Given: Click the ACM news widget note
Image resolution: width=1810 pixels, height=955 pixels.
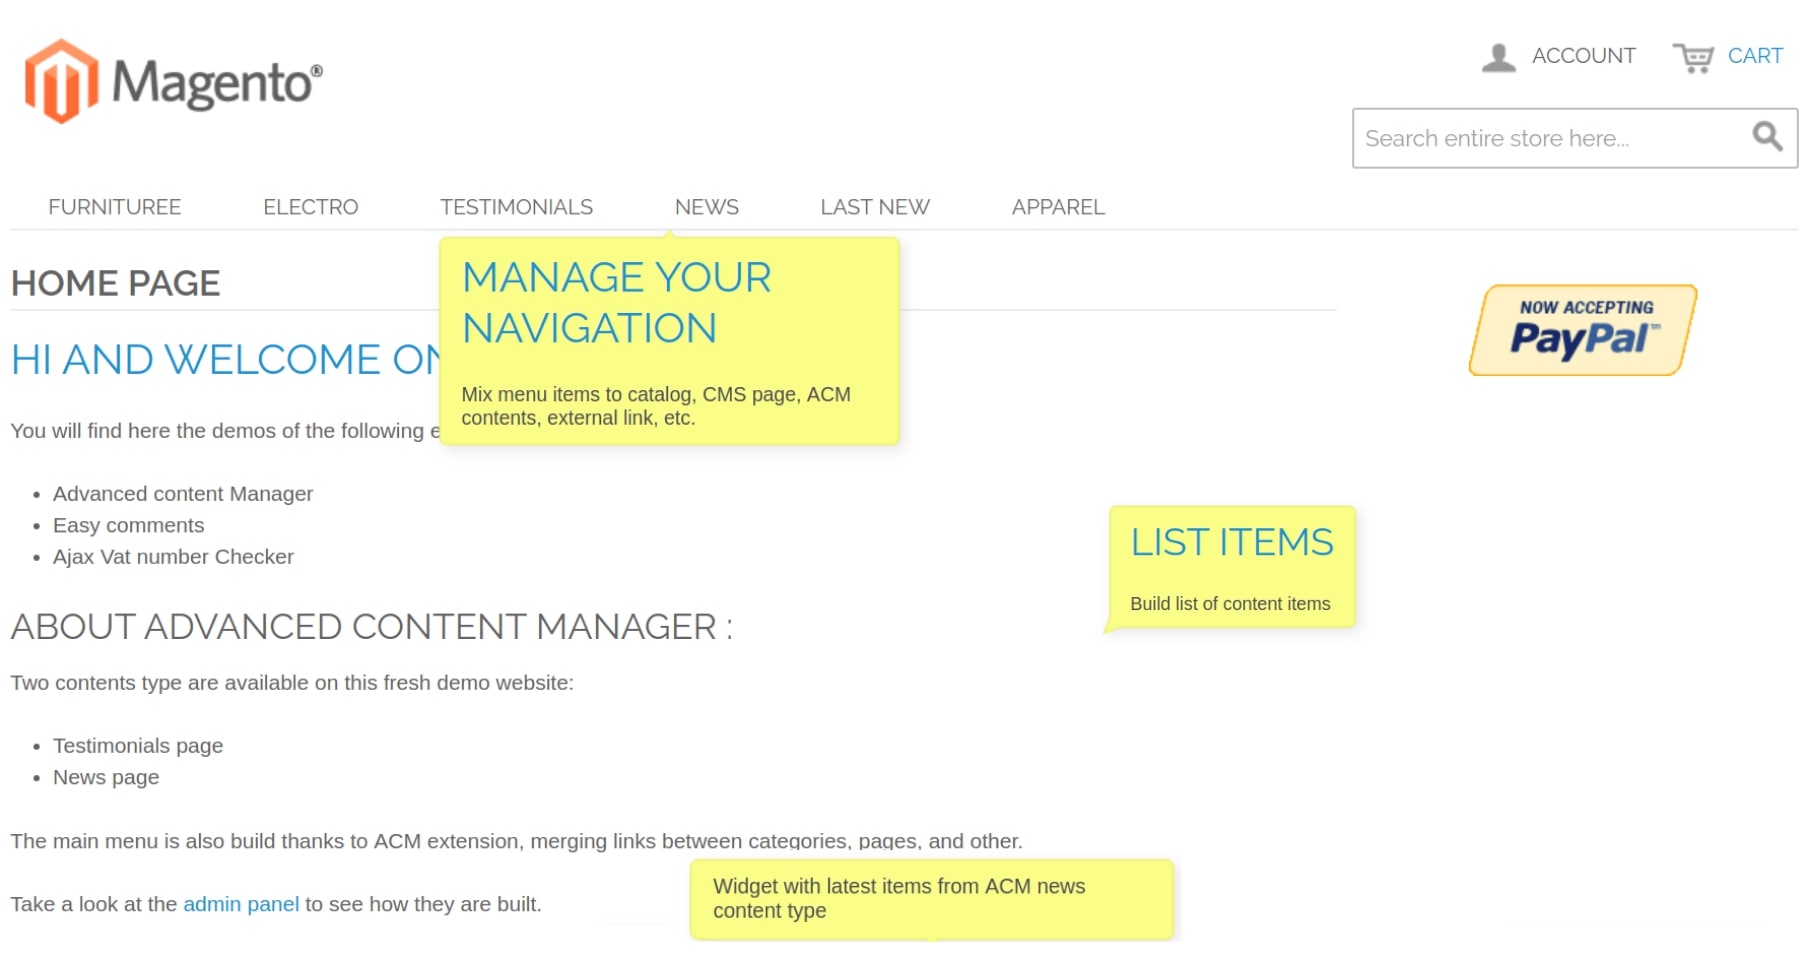Looking at the screenshot, I should tap(899, 898).
